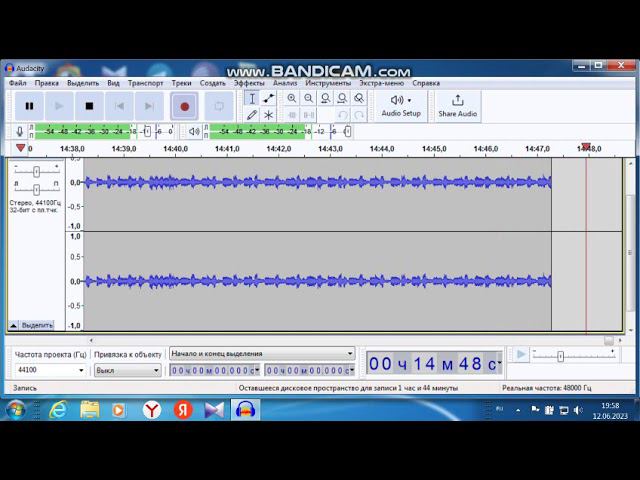Click the selection end time field
Image resolution: width=640 pixels, height=480 pixels.
click(310, 371)
